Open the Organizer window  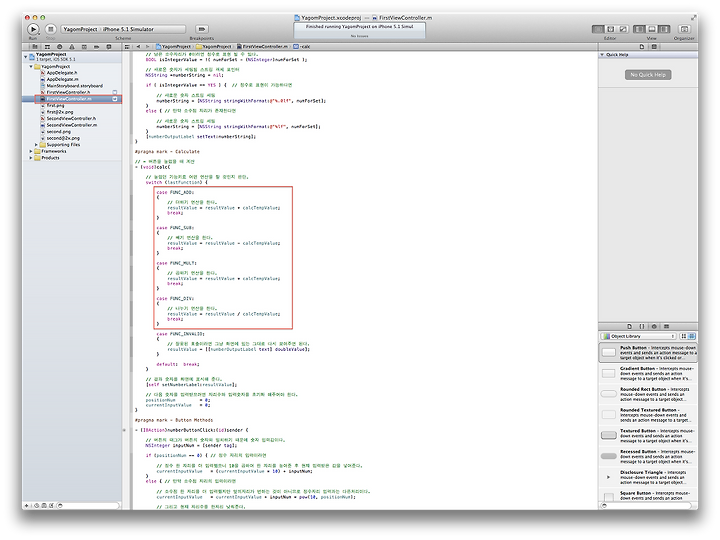tap(684, 29)
